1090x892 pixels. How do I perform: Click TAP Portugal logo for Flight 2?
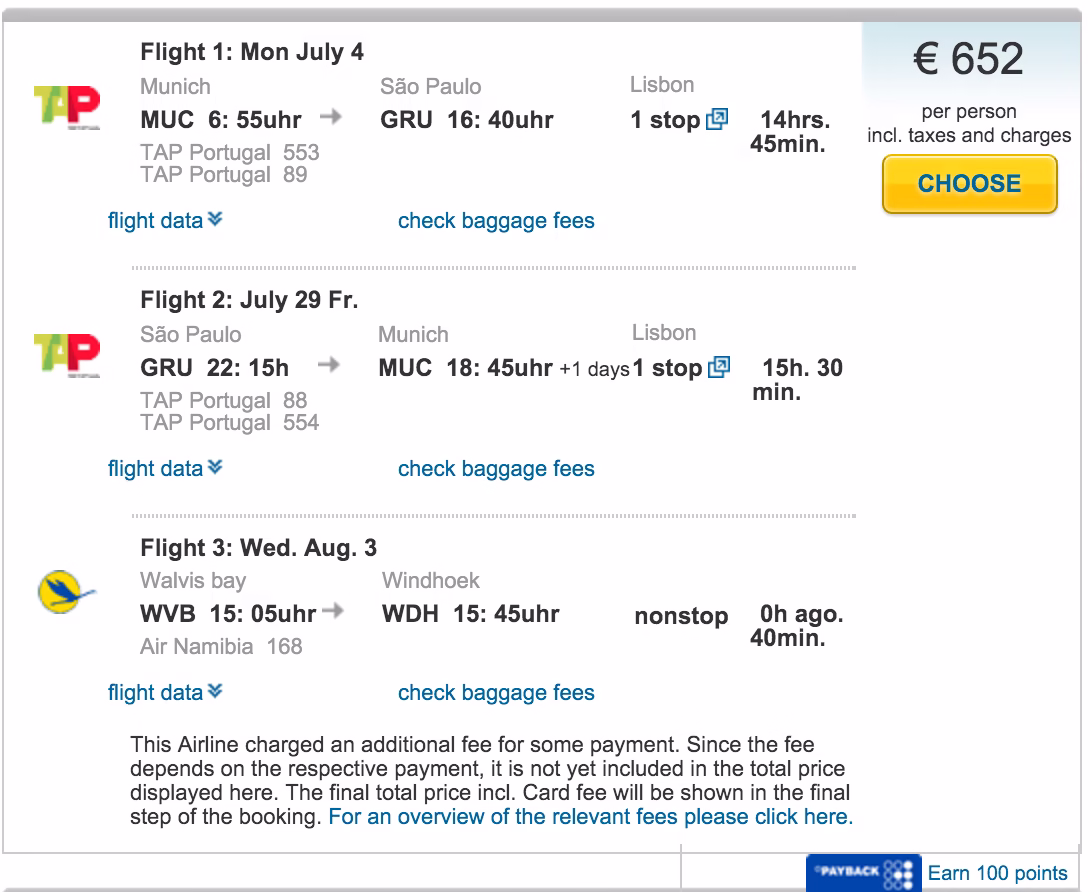point(67,355)
